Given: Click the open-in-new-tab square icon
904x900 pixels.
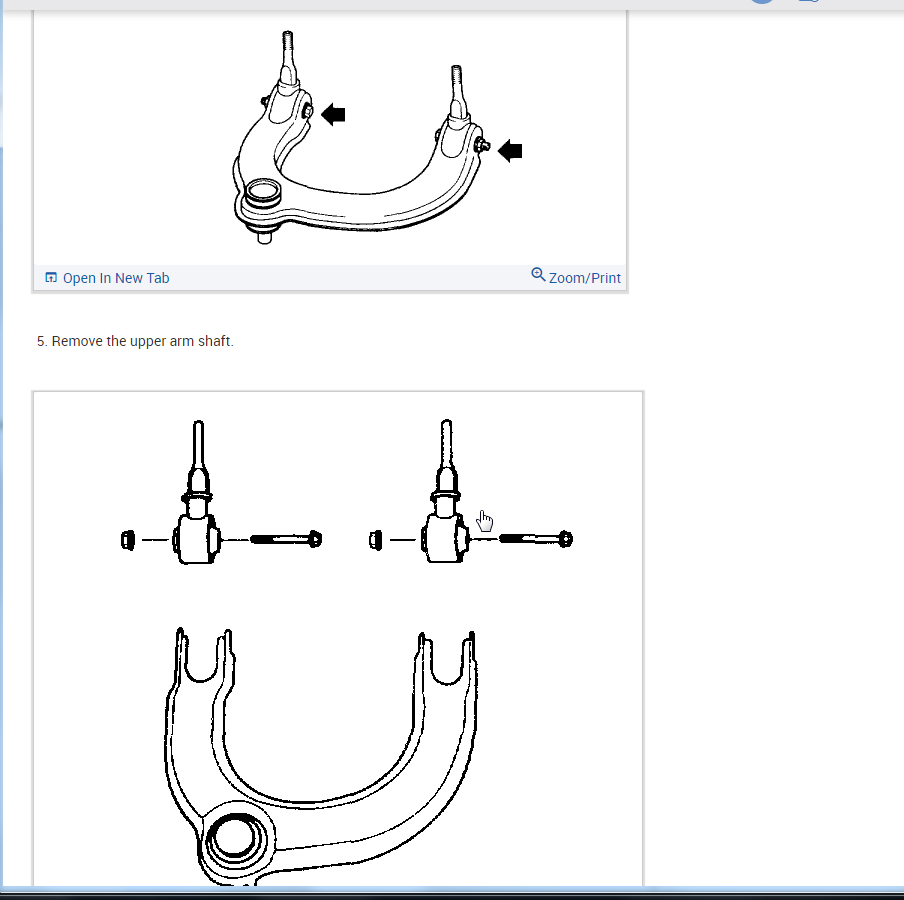Looking at the screenshot, I should pos(50,277).
